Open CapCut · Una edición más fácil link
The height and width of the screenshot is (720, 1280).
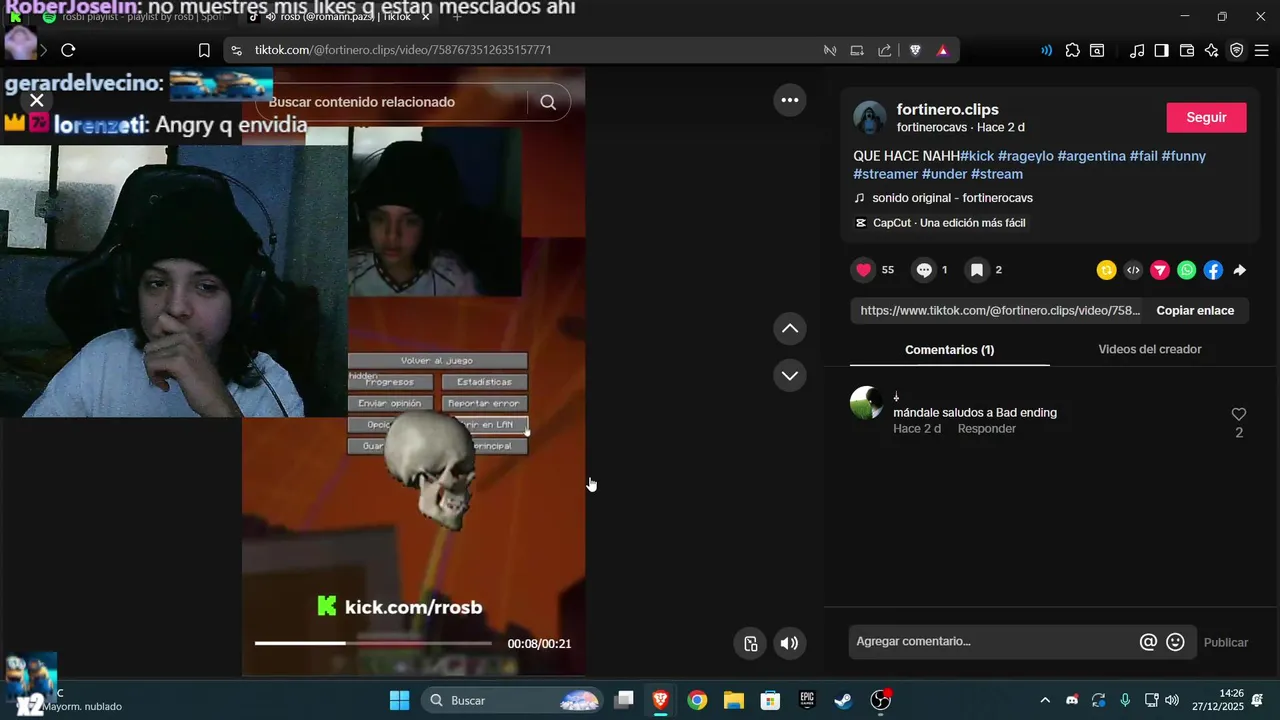click(949, 223)
